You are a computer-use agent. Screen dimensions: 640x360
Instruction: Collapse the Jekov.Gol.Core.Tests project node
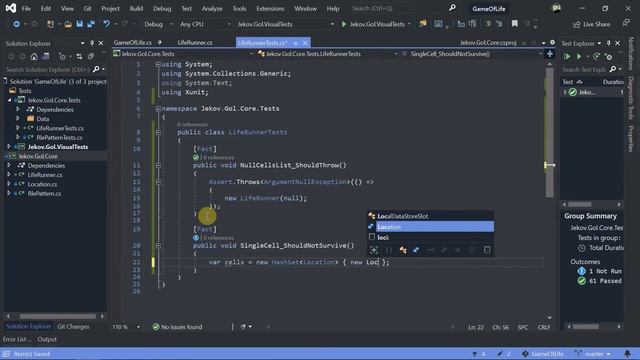pyautogui.click(x=9, y=100)
